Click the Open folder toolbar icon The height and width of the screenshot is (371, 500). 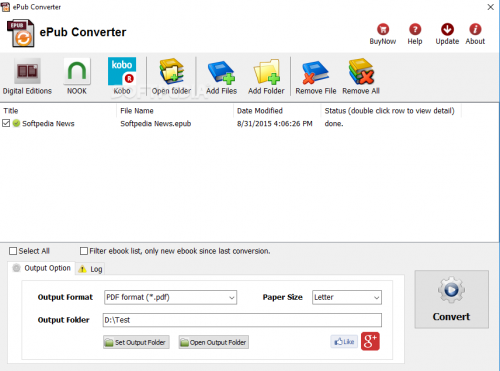[x=172, y=71]
